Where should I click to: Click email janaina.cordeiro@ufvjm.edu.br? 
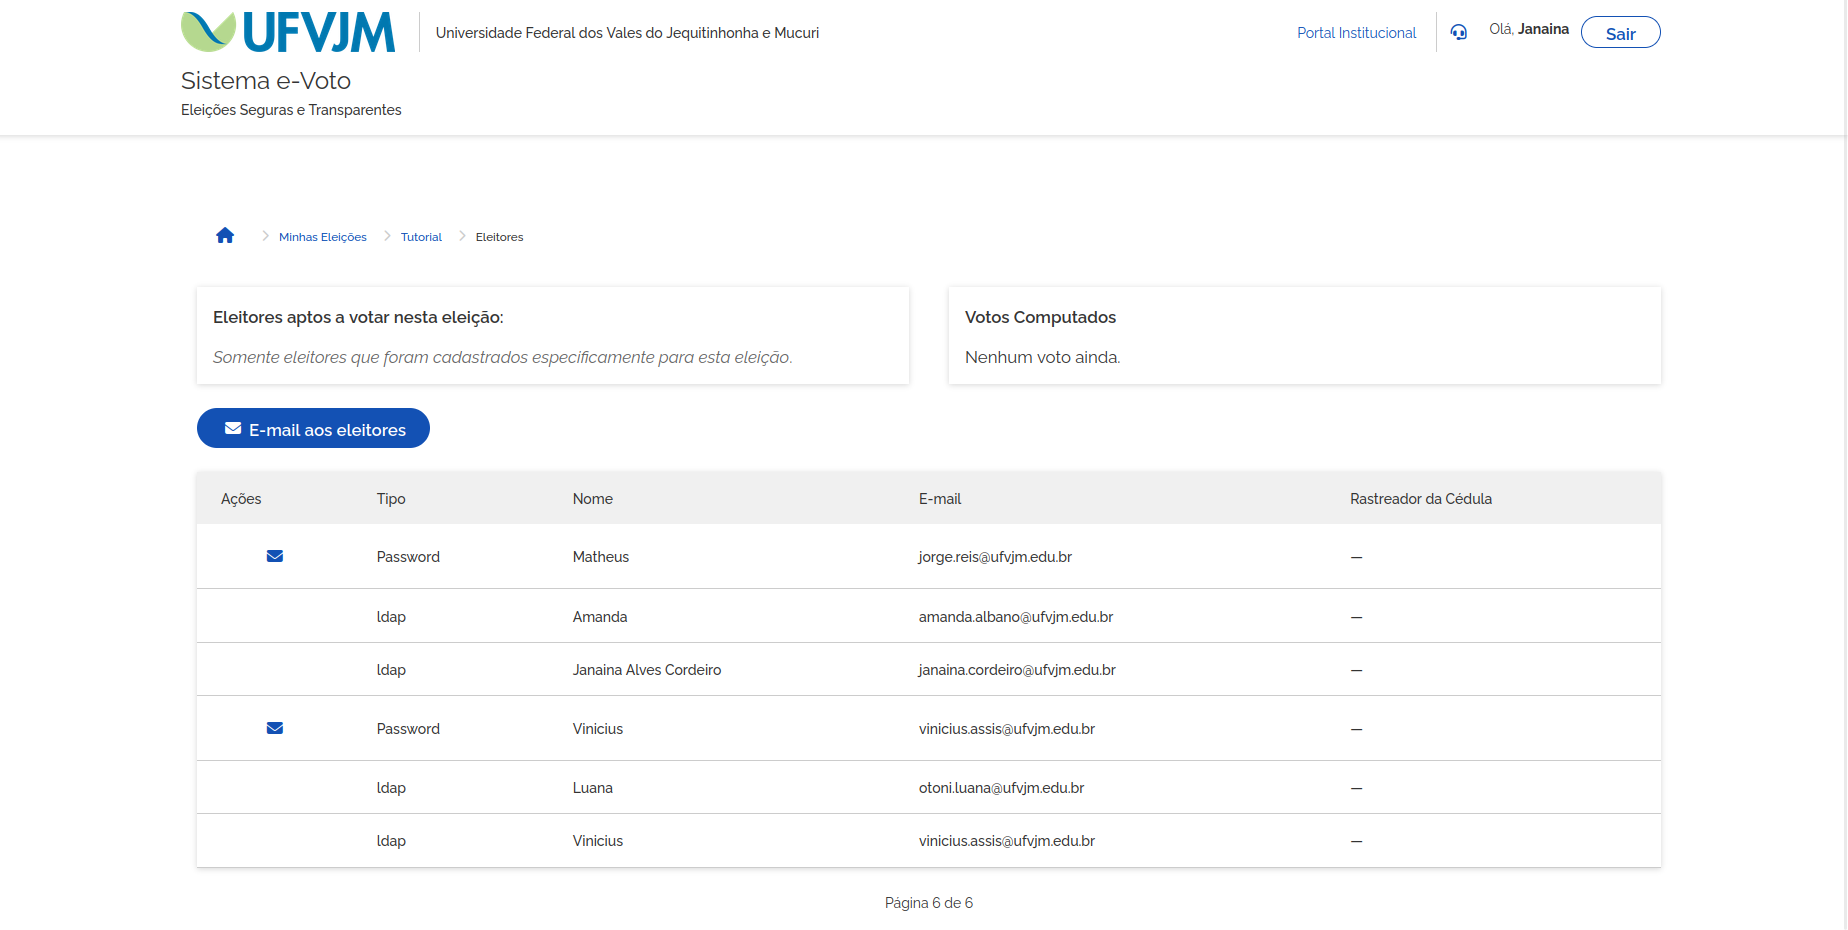[1017, 670]
